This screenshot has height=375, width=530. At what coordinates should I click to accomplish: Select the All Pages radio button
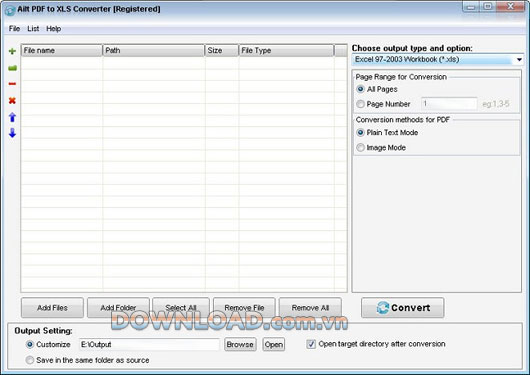pos(360,89)
